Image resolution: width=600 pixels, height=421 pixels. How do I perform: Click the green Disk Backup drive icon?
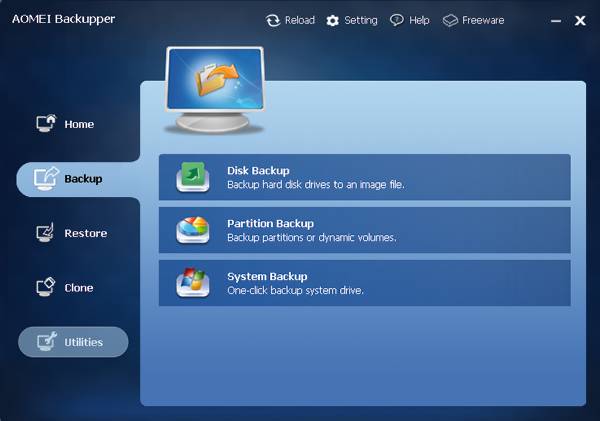pos(193,177)
